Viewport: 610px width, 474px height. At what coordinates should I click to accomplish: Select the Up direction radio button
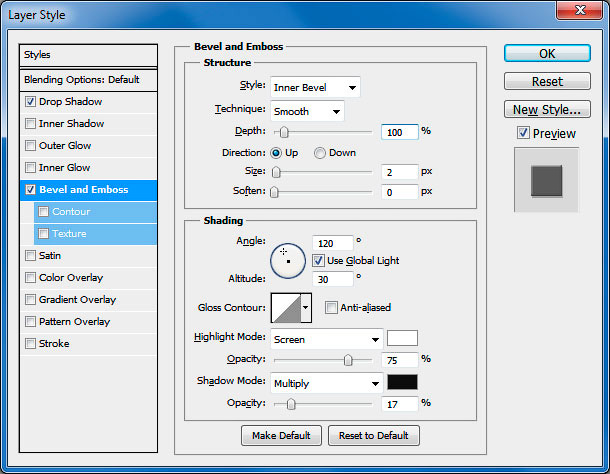tap(276, 153)
